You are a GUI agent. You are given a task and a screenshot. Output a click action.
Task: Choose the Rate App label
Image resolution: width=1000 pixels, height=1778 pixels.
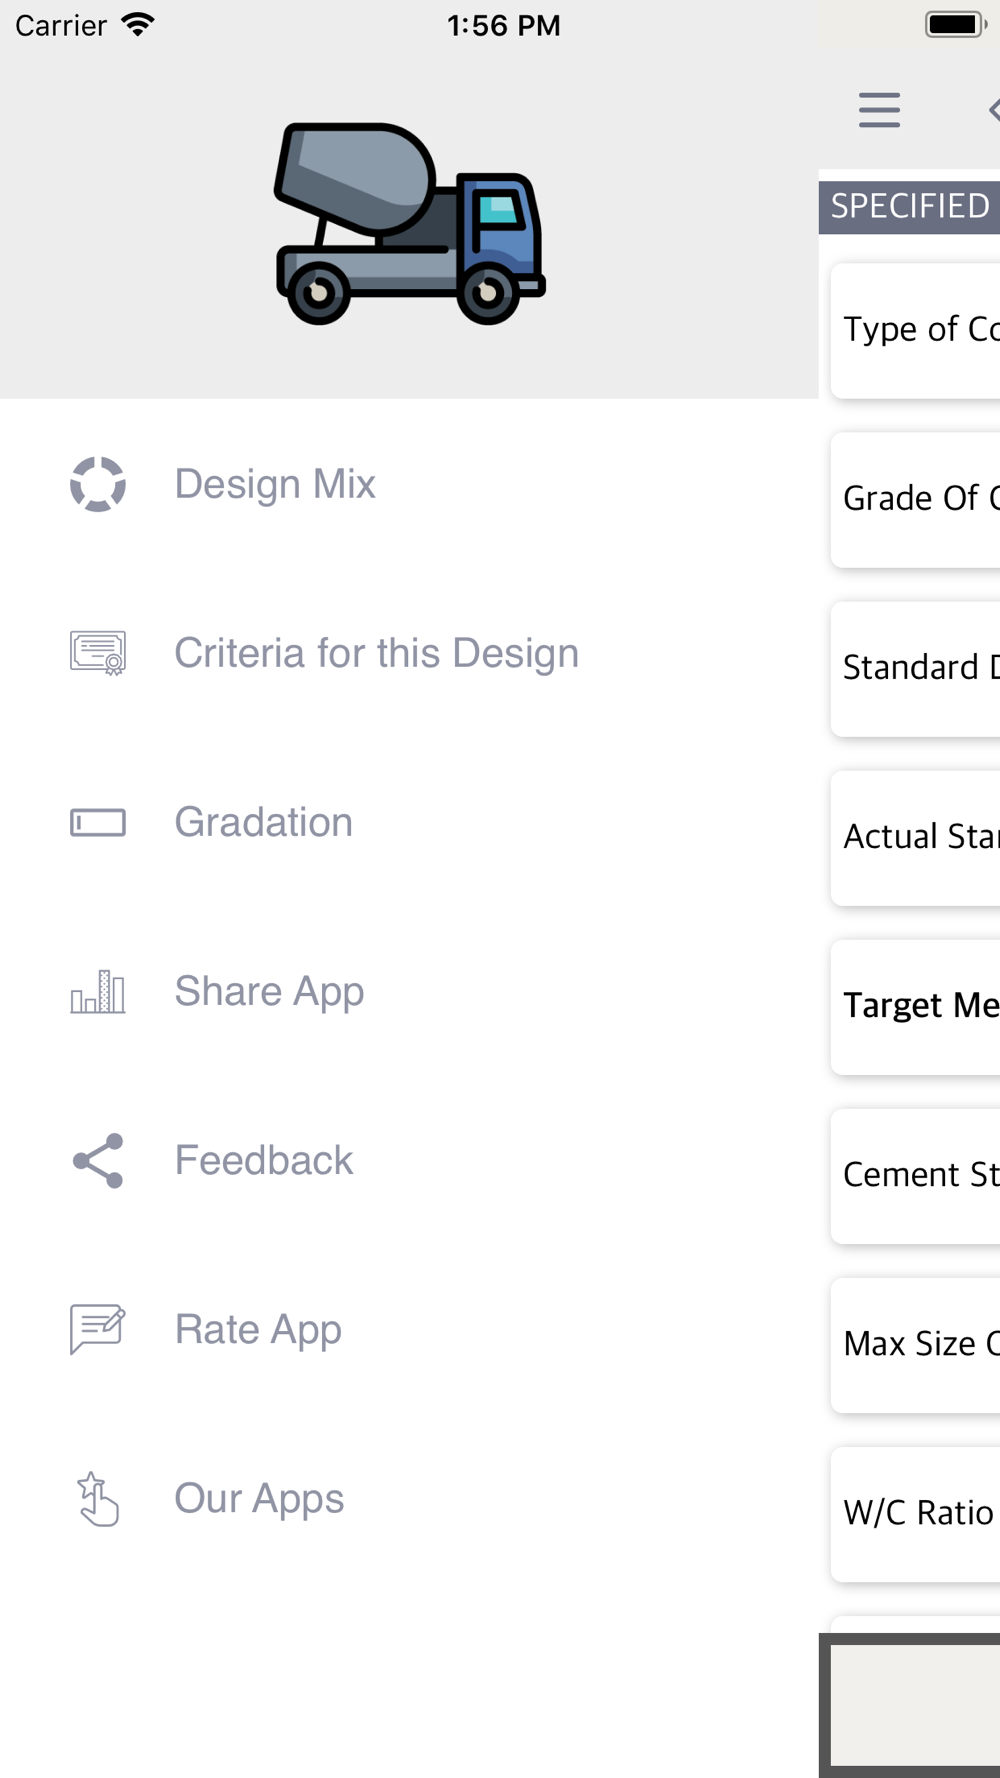click(x=258, y=1329)
